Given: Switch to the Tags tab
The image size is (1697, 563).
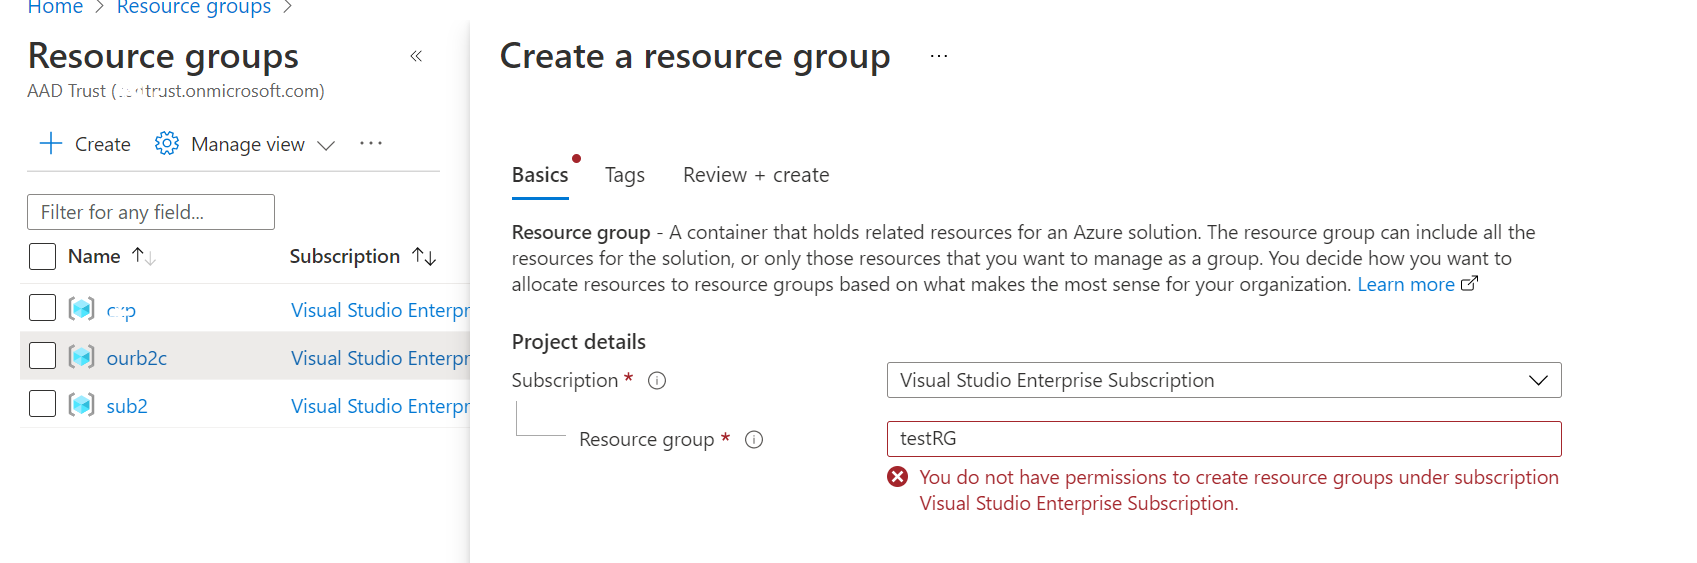Looking at the screenshot, I should click(625, 175).
